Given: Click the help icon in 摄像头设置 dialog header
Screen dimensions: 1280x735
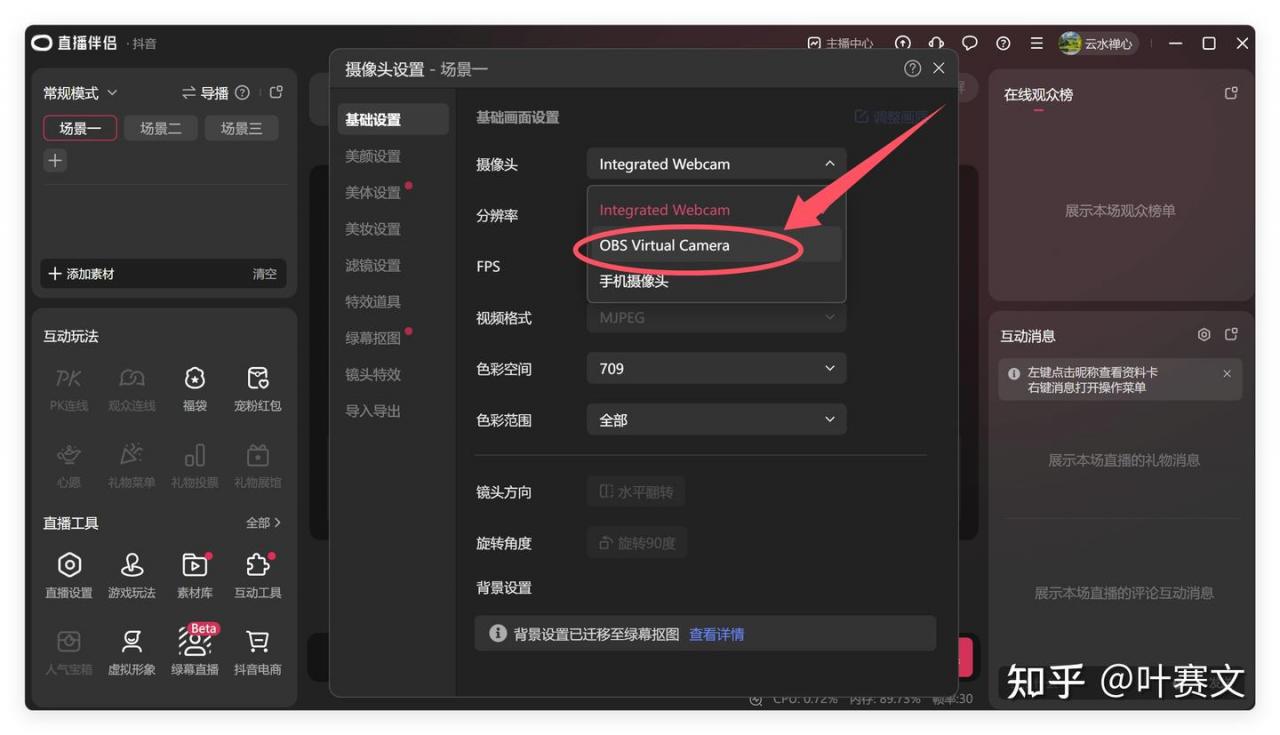Looking at the screenshot, I should click(912, 68).
